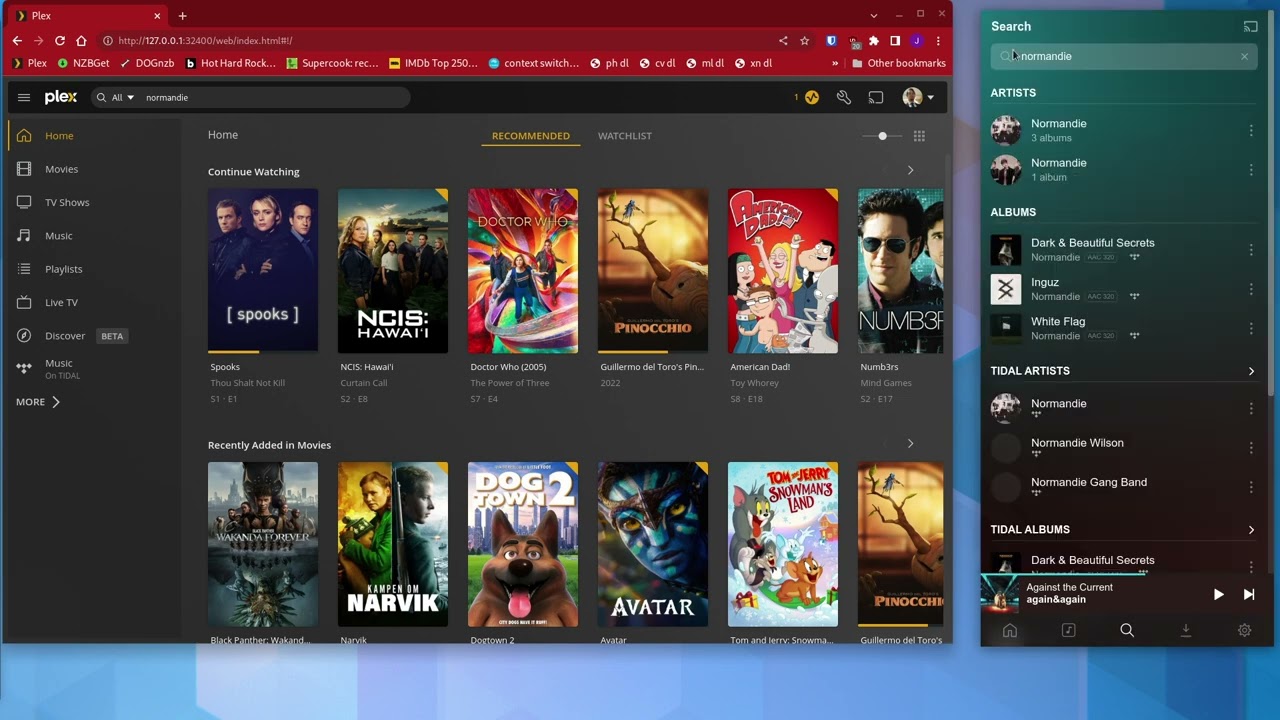Bookmark this page with the star icon
The width and height of the screenshot is (1280, 720).
(x=805, y=41)
